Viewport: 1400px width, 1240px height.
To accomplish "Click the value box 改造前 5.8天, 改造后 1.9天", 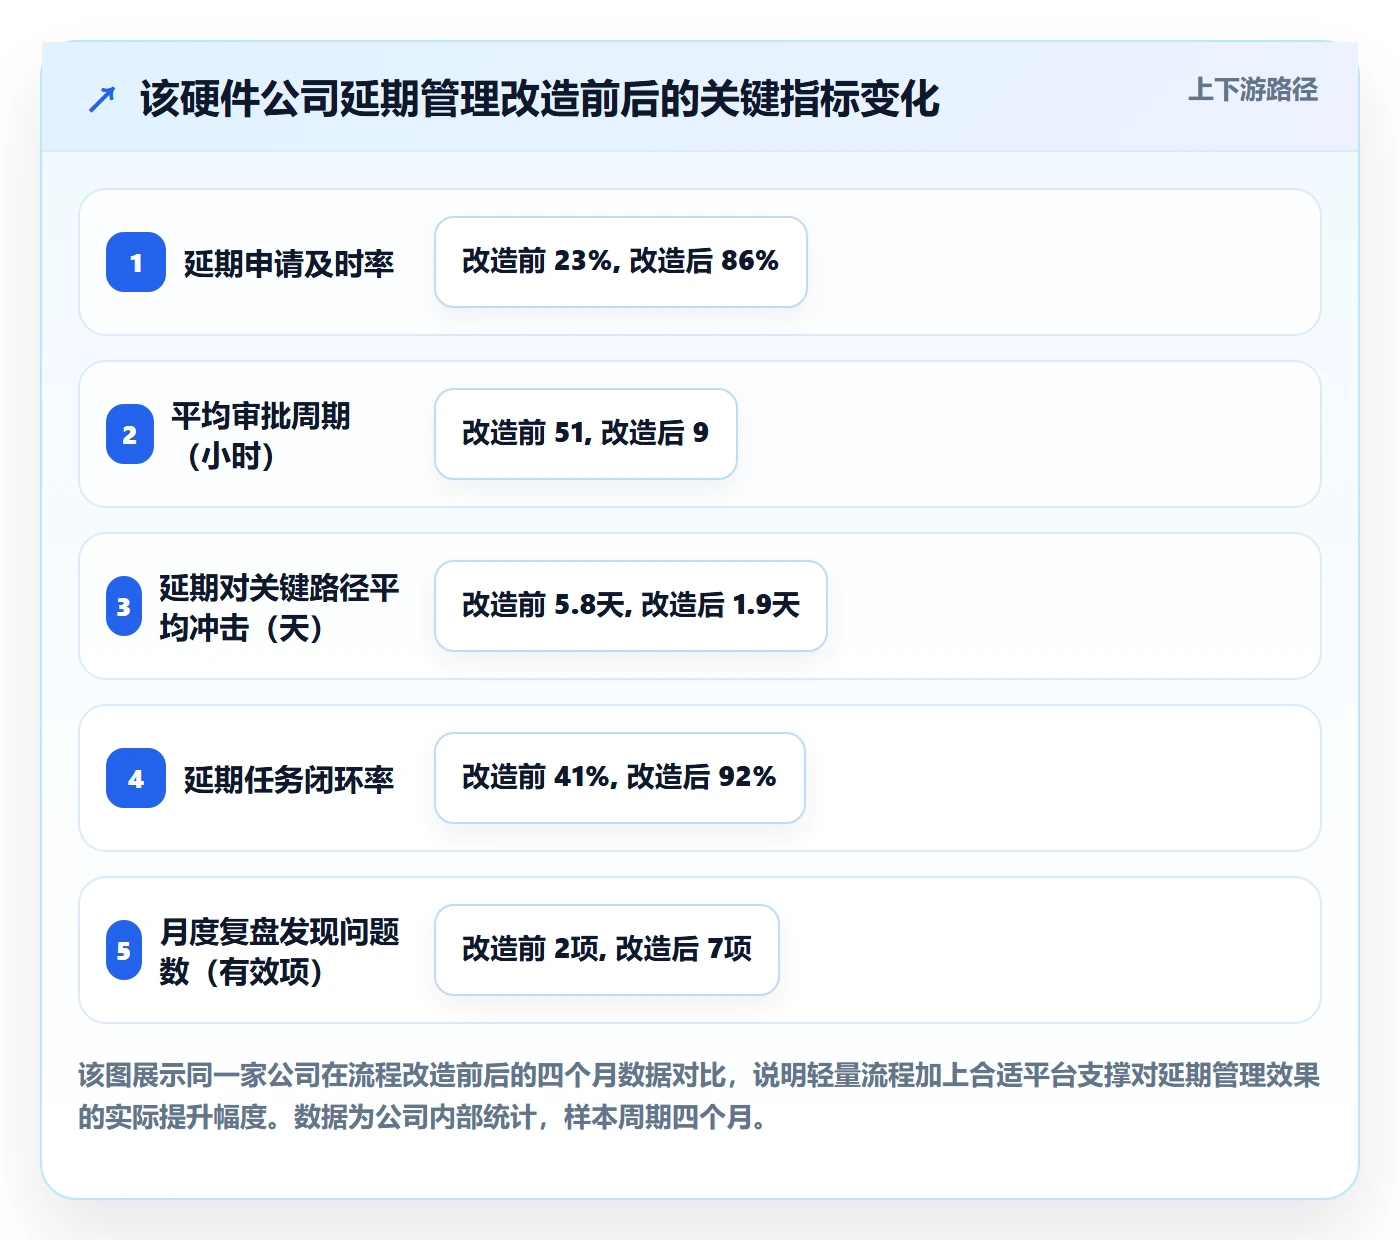I will click(x=631, y=606).
